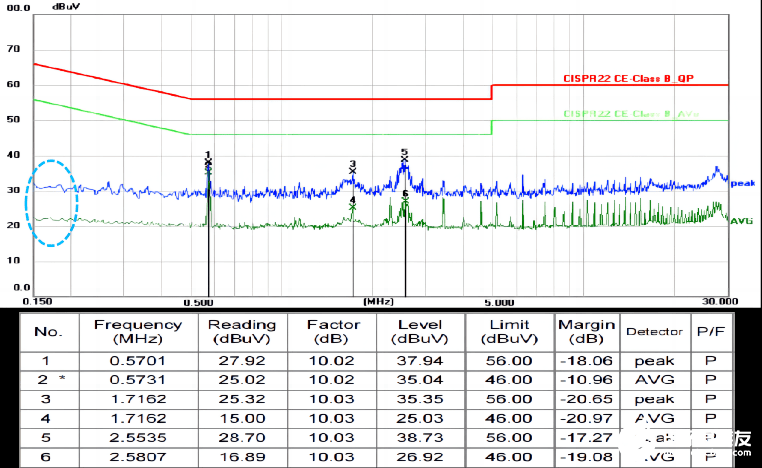Viewport: 762px width, 468px height.
Task: Click the blue 'peak' trace label
Action: (742, 183)
